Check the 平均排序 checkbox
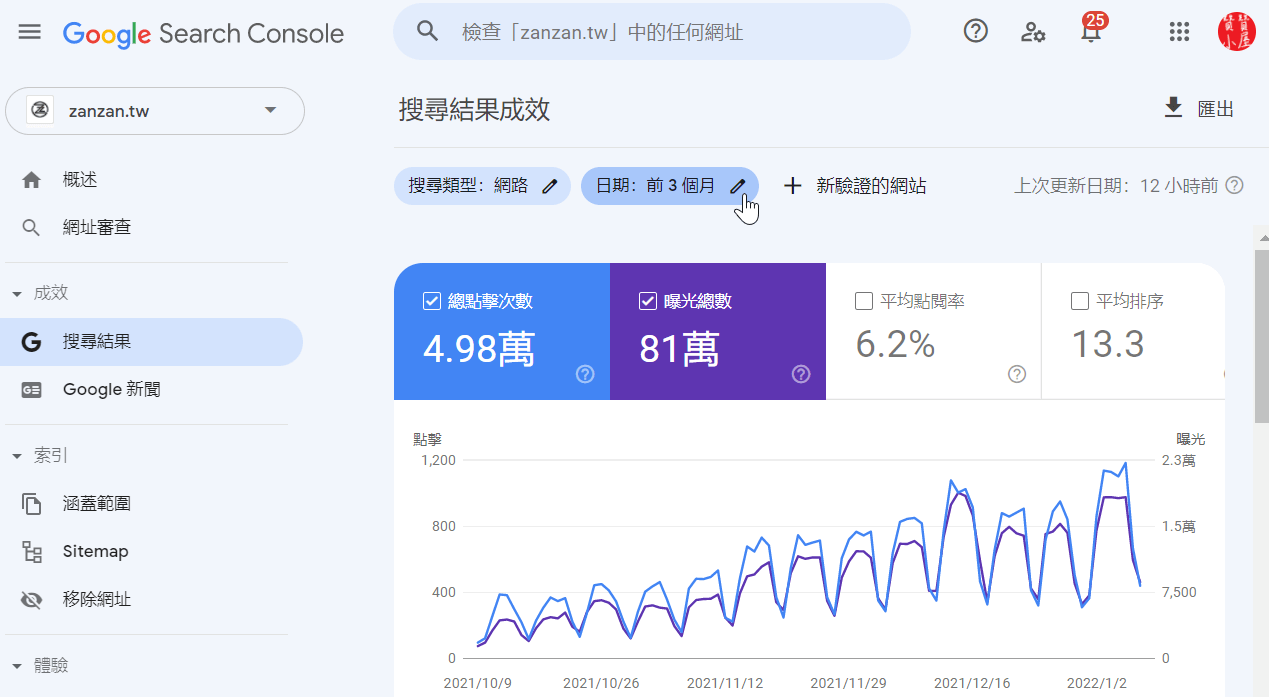Viewport: 1269px width, 697px height. pyautogui.click(x=1080, y=301)
